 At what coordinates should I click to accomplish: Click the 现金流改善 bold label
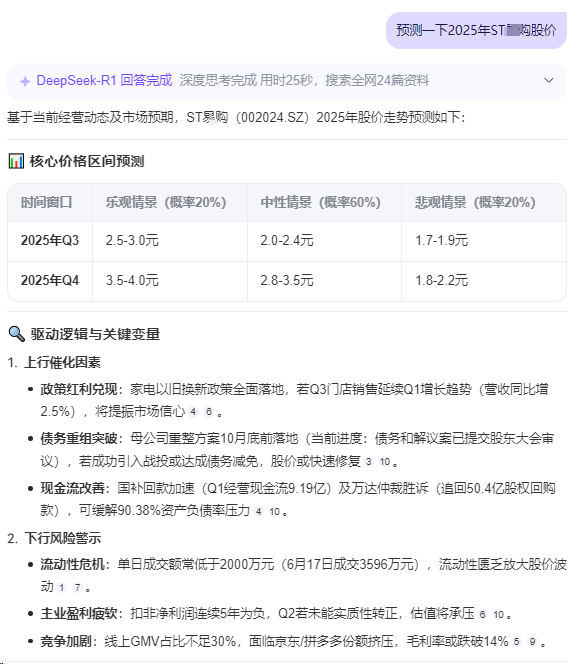pyautogui.click(x=72, y=488)
